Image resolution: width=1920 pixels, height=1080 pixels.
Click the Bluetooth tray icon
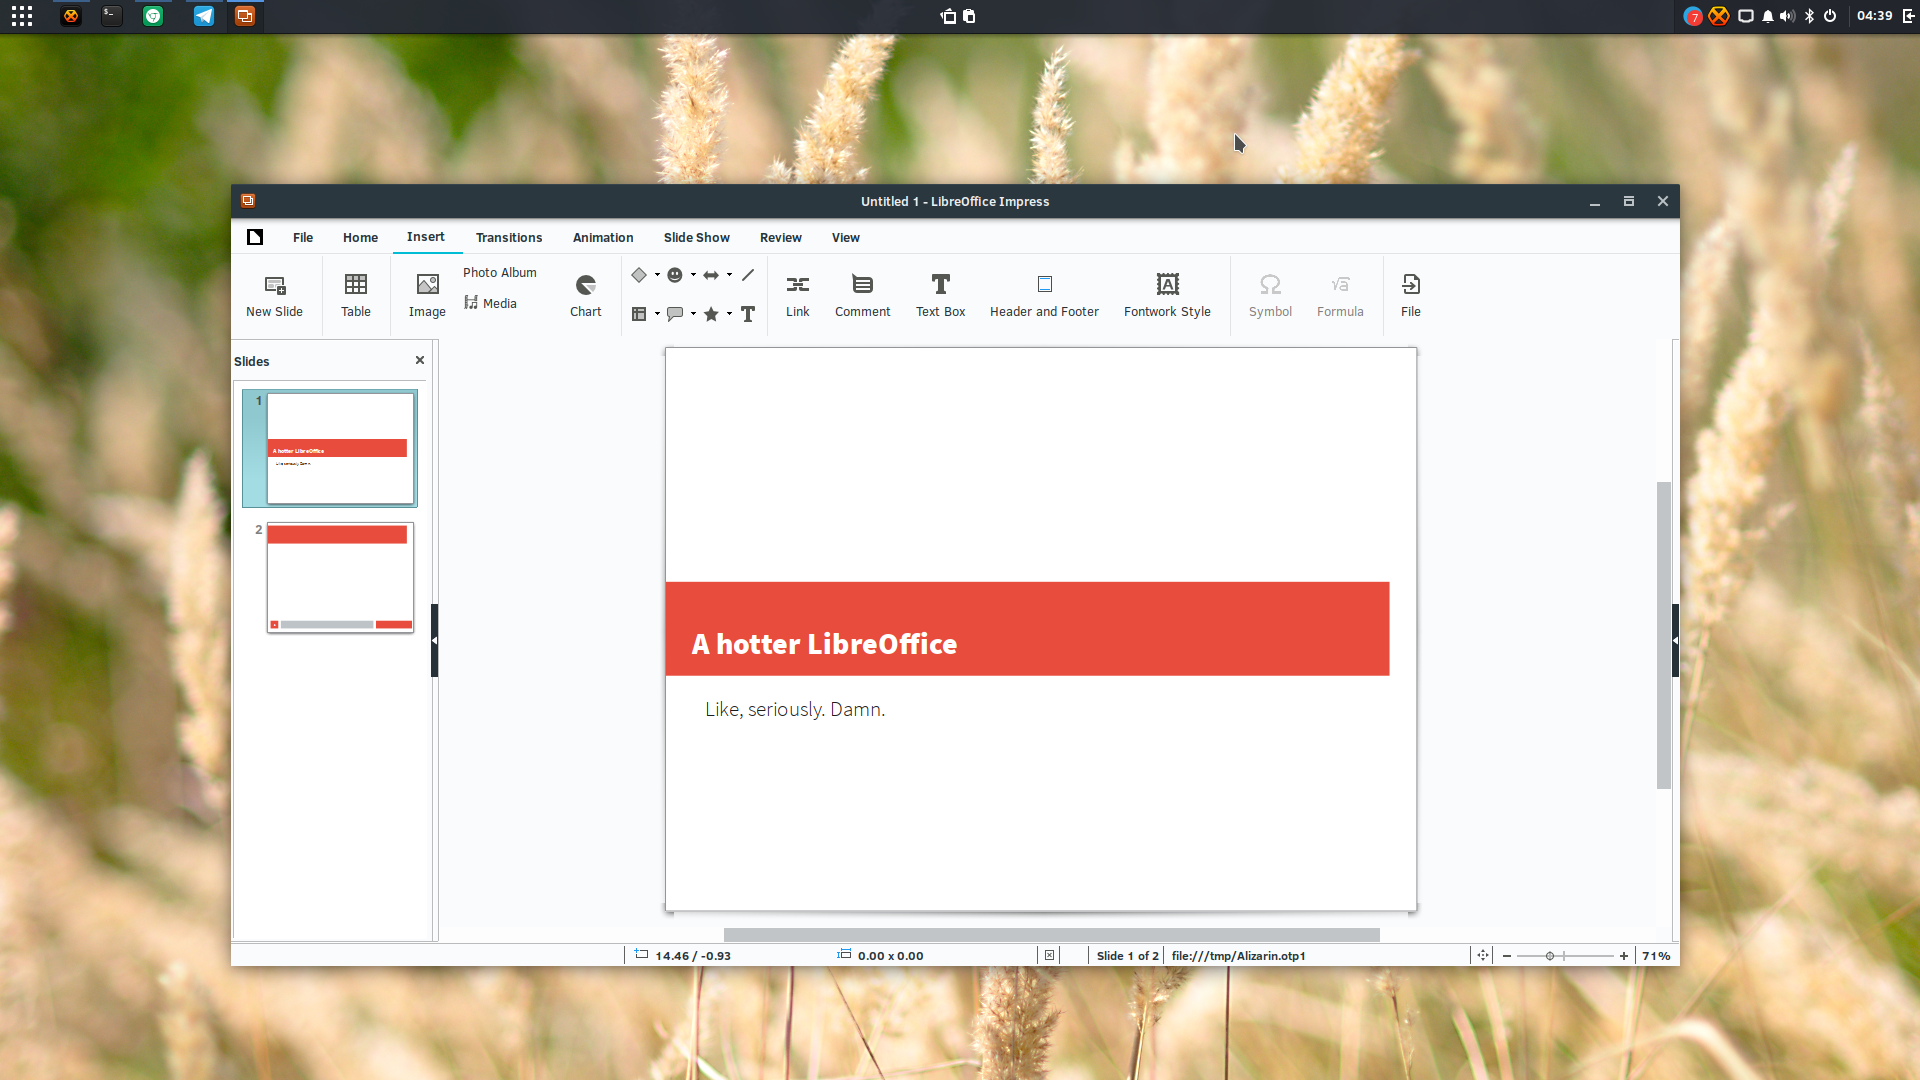(x=1809, y=16)
